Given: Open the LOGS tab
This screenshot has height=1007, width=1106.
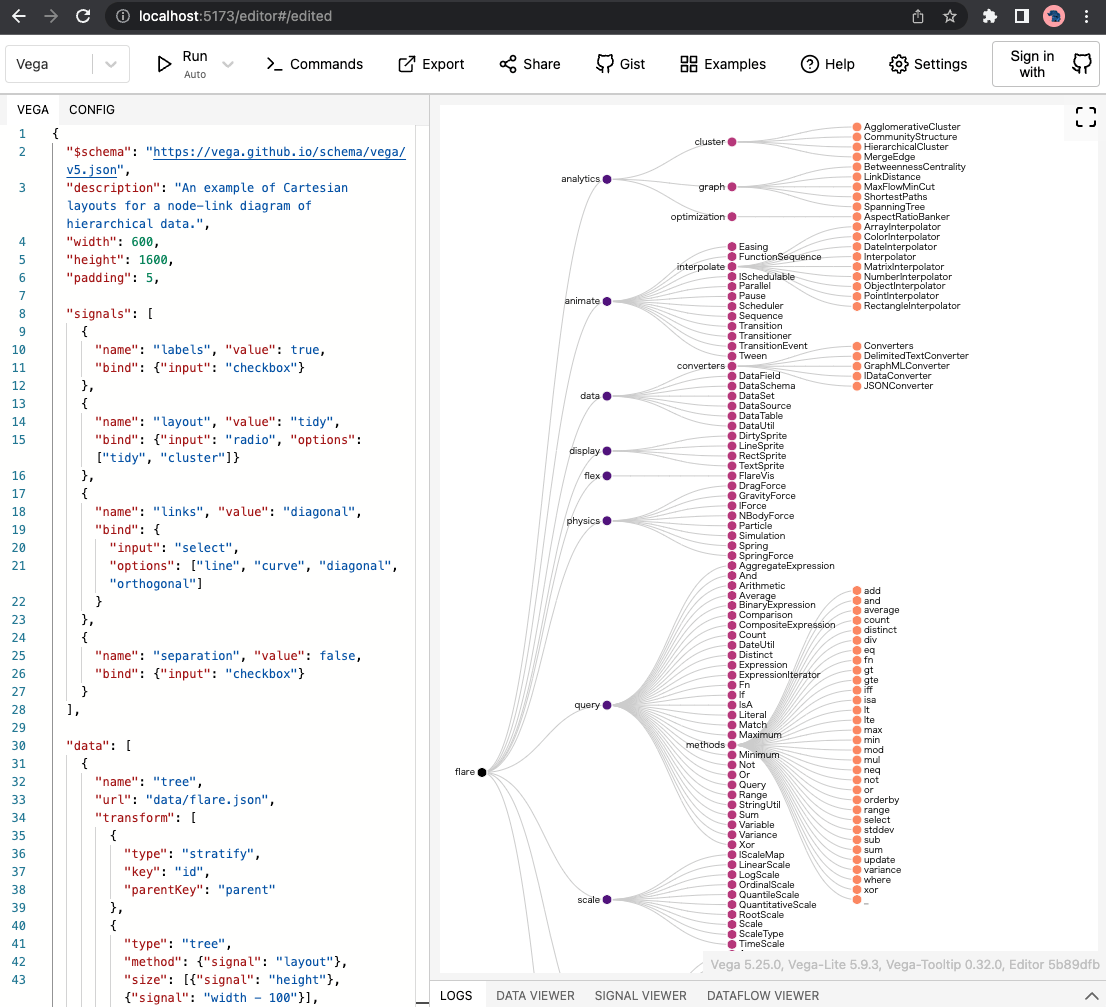Looking at the screenshot, I should click(x=456, y=996).
